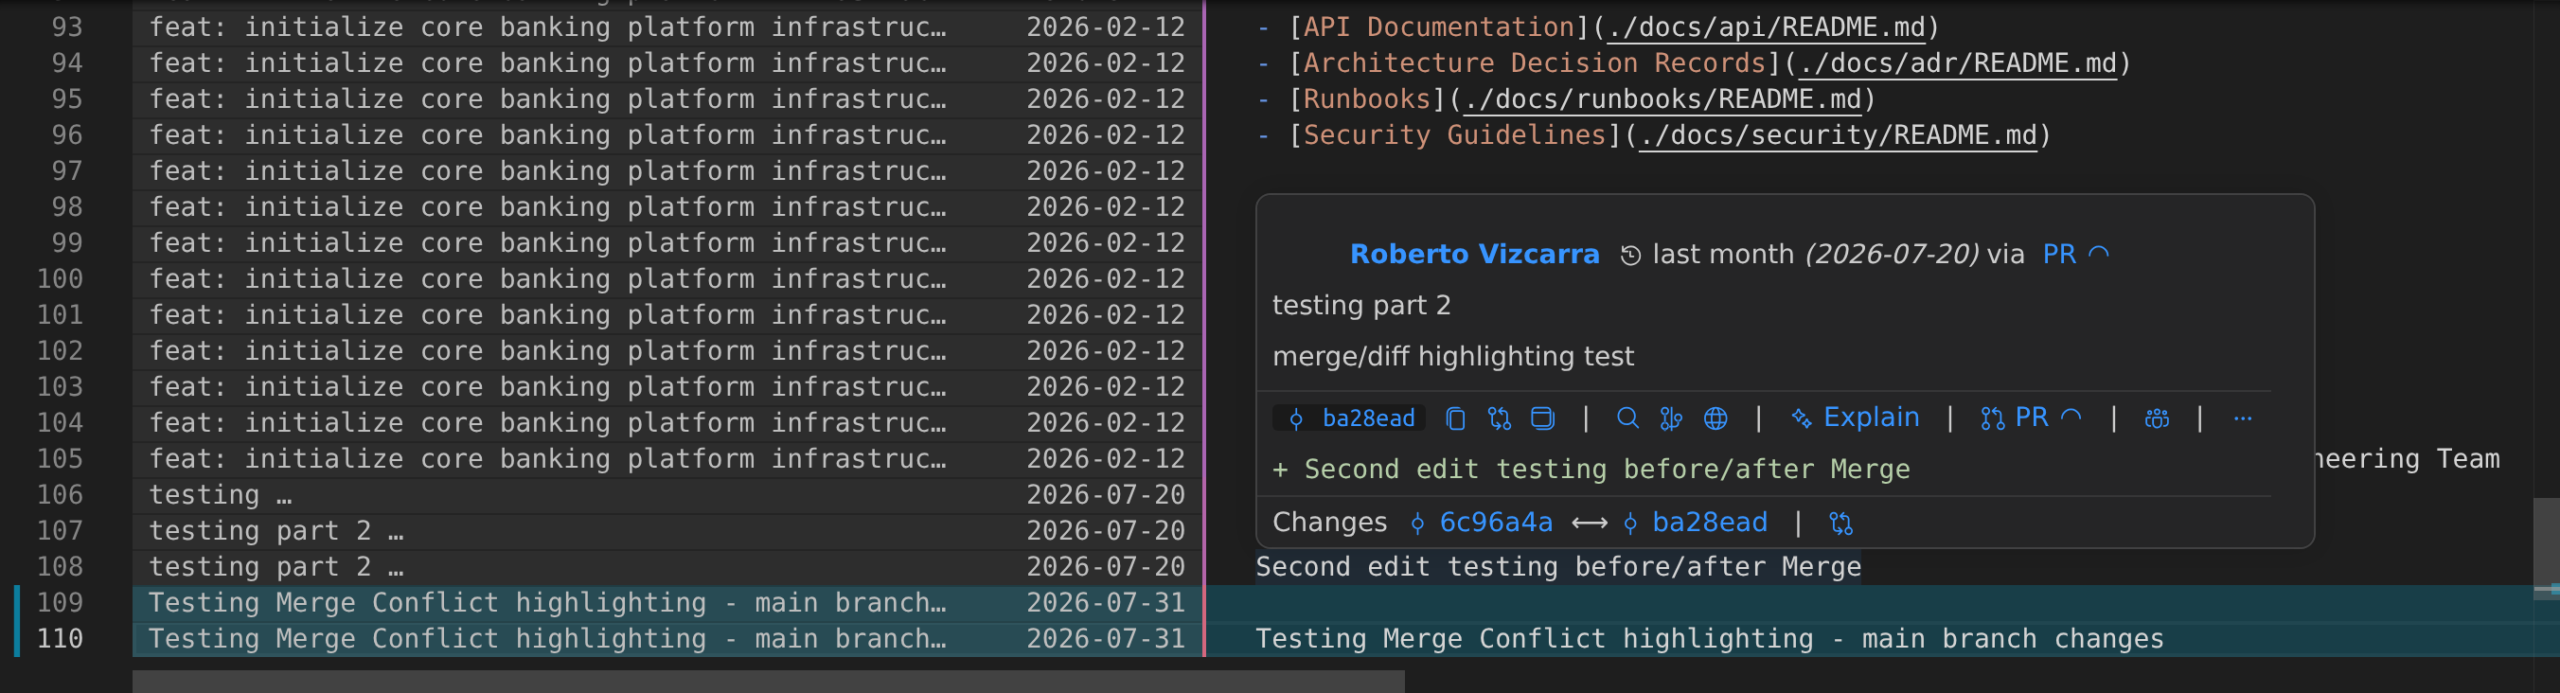Search for the commit with magnifier icon
2560x693 pixels.
(1628, 418)
